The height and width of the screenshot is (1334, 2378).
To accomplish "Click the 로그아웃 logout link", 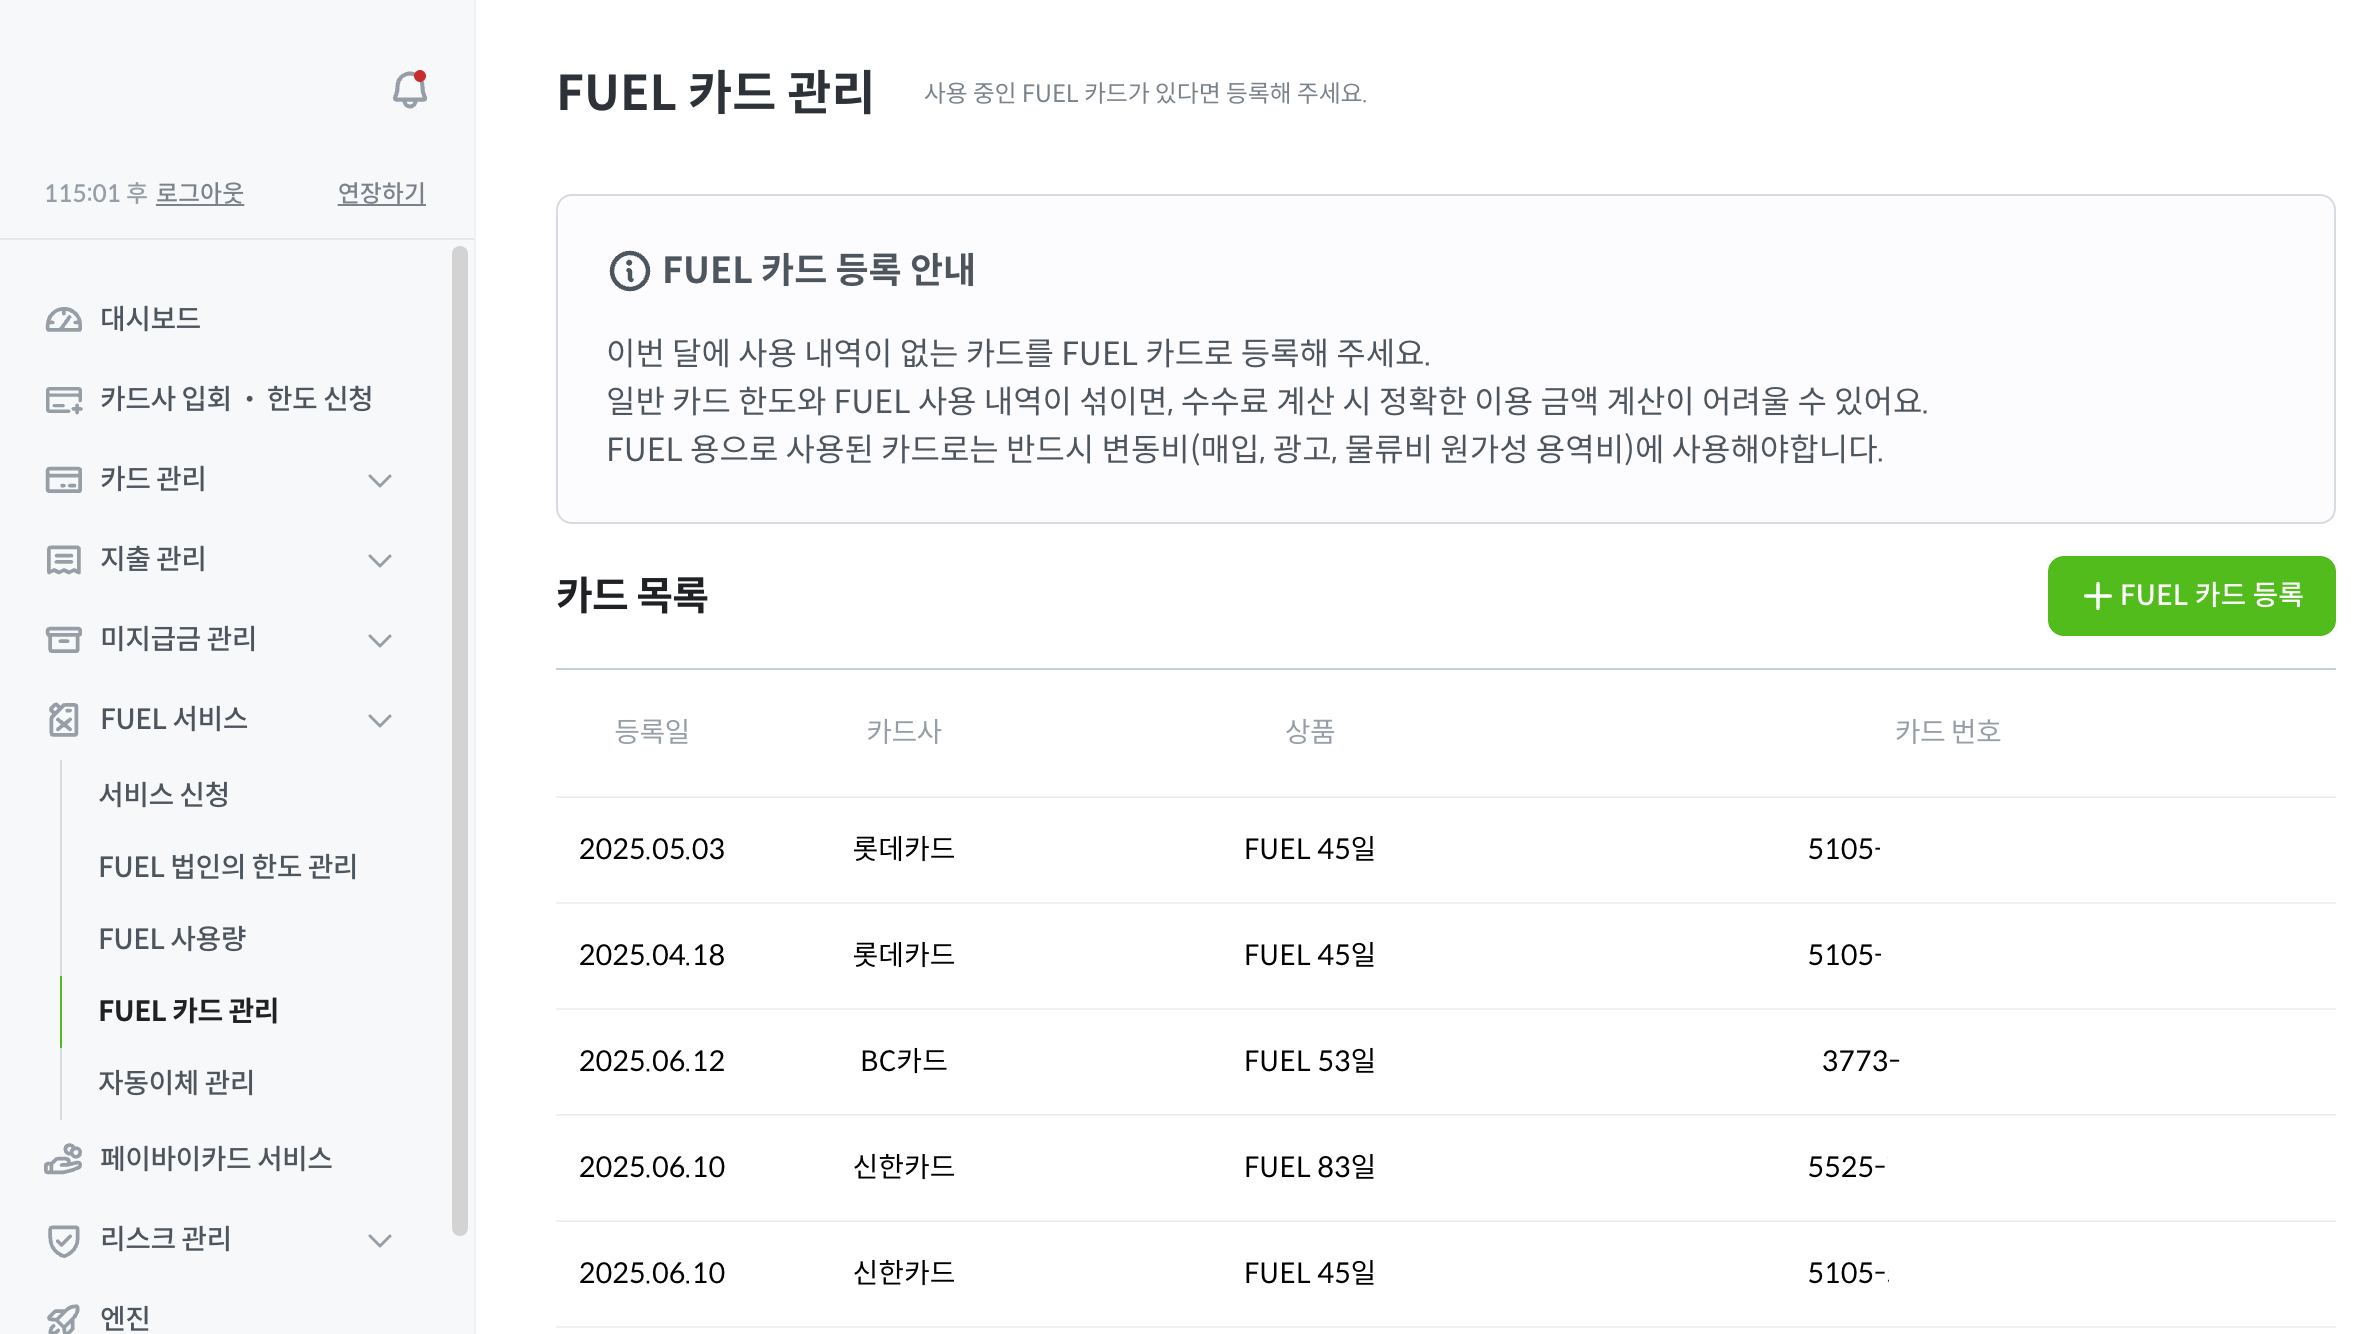I will tap(200, 193).
